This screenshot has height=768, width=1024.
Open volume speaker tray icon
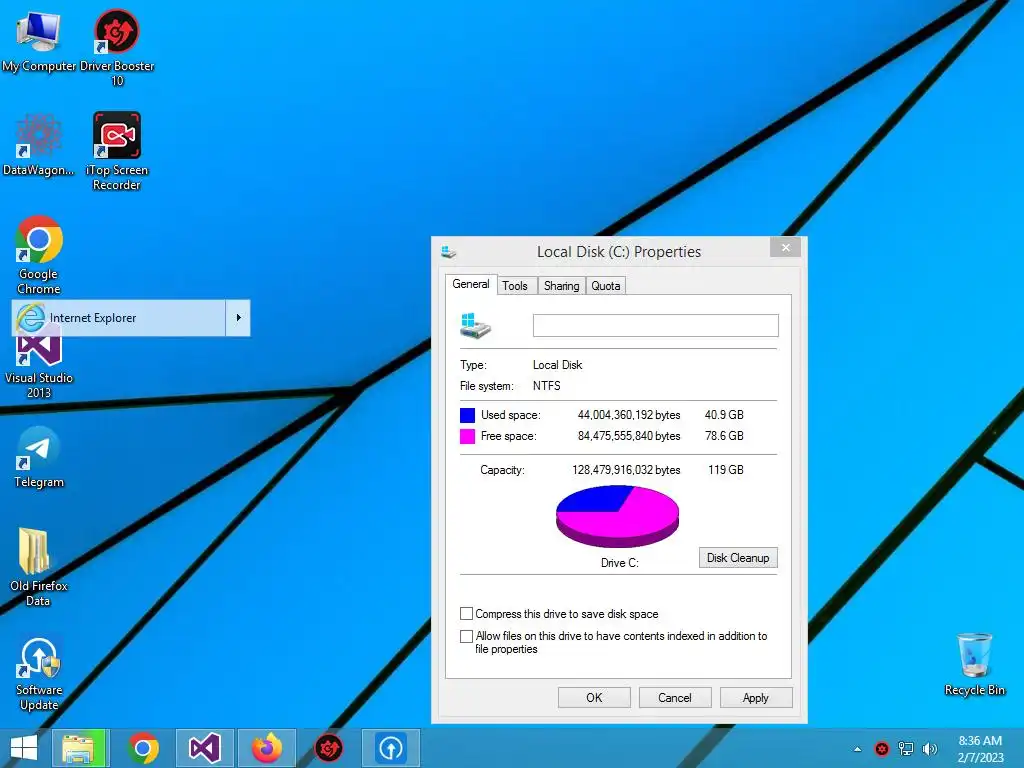tap(929, 748)
